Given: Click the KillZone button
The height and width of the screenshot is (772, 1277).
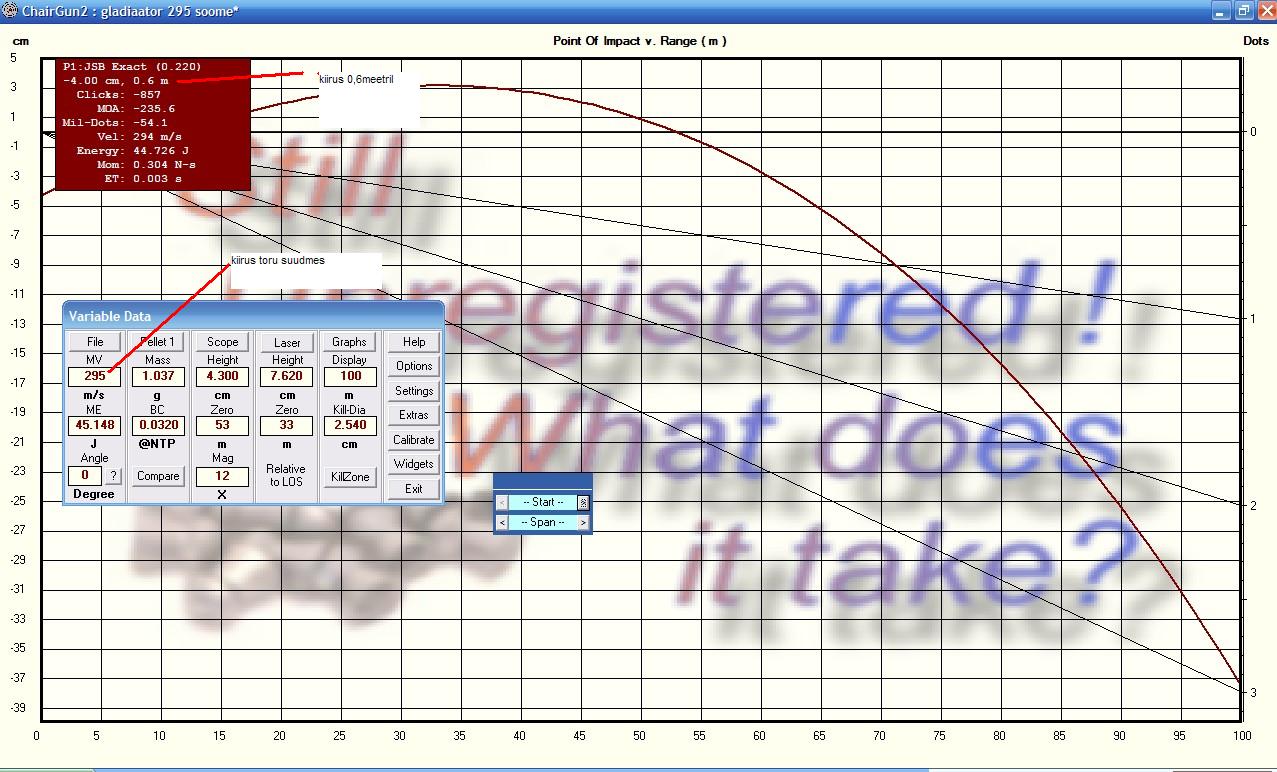Looking at the screenshot, I should pyautogui.click(x=350, y=477).
